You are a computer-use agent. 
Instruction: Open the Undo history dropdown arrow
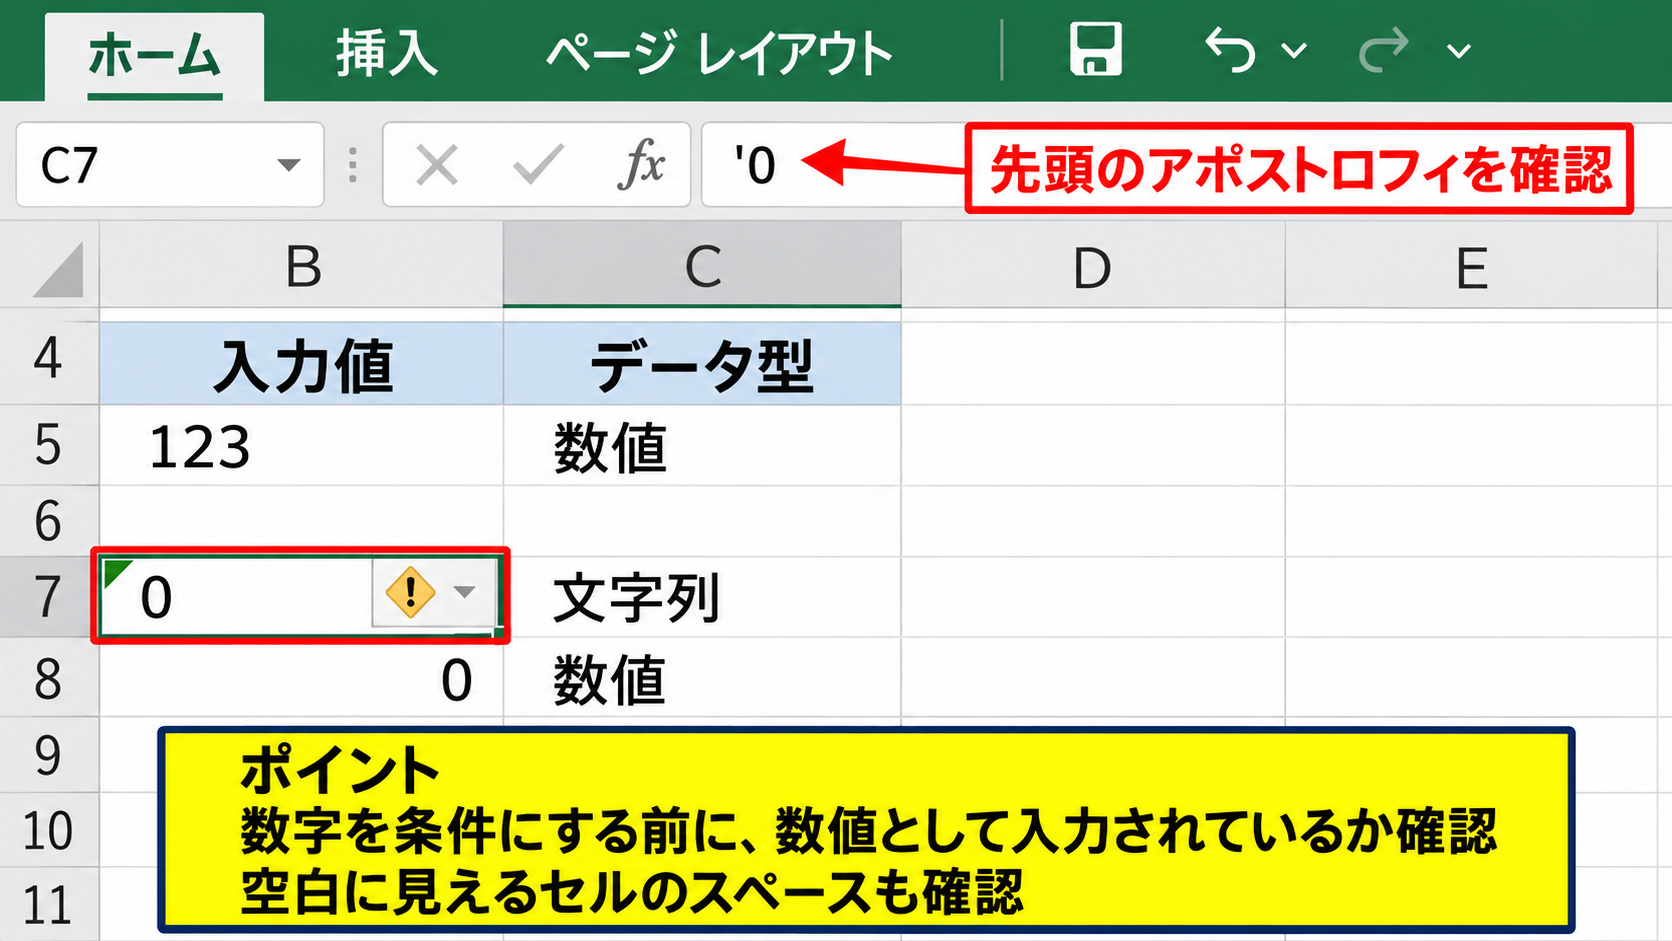[x=1294, y=51]
